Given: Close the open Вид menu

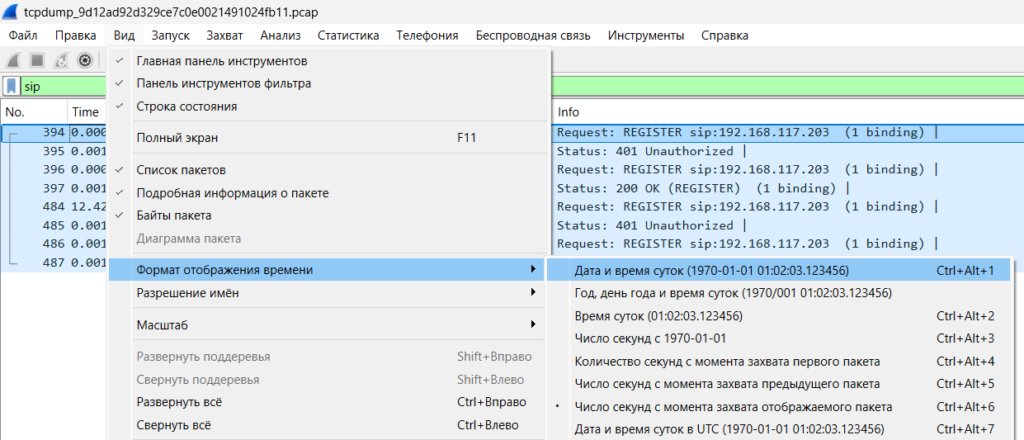Looking at the screenshot, I should click(x=123, y=36).
